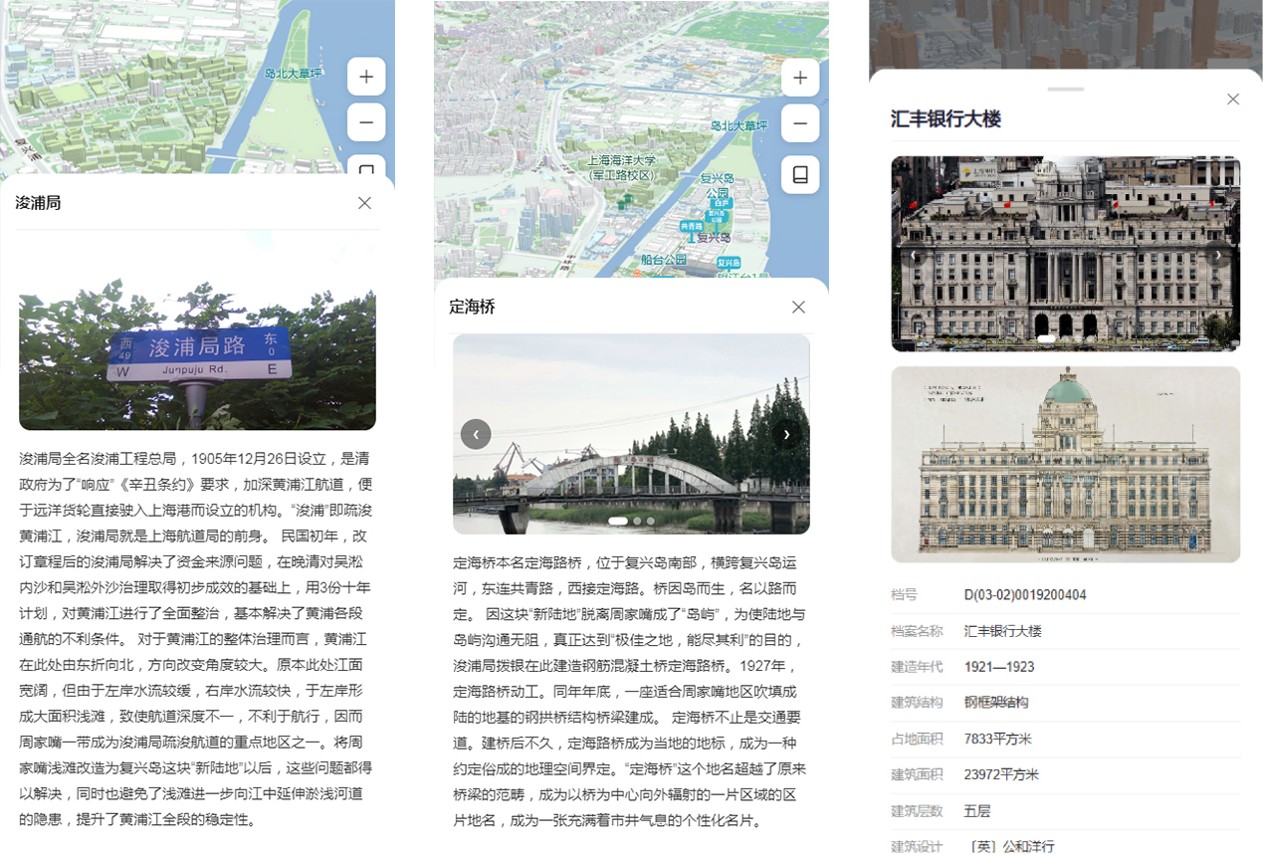
Task: Tap the dark green building marker near 上海海洋大学
Action: click(x=625, y=201)
